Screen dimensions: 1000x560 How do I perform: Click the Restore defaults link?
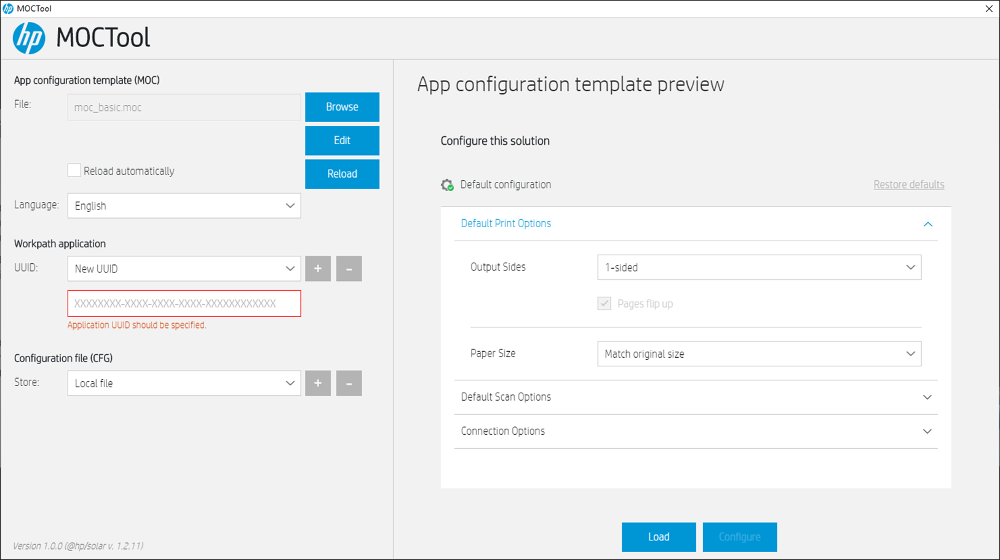[x=909, y=184]
